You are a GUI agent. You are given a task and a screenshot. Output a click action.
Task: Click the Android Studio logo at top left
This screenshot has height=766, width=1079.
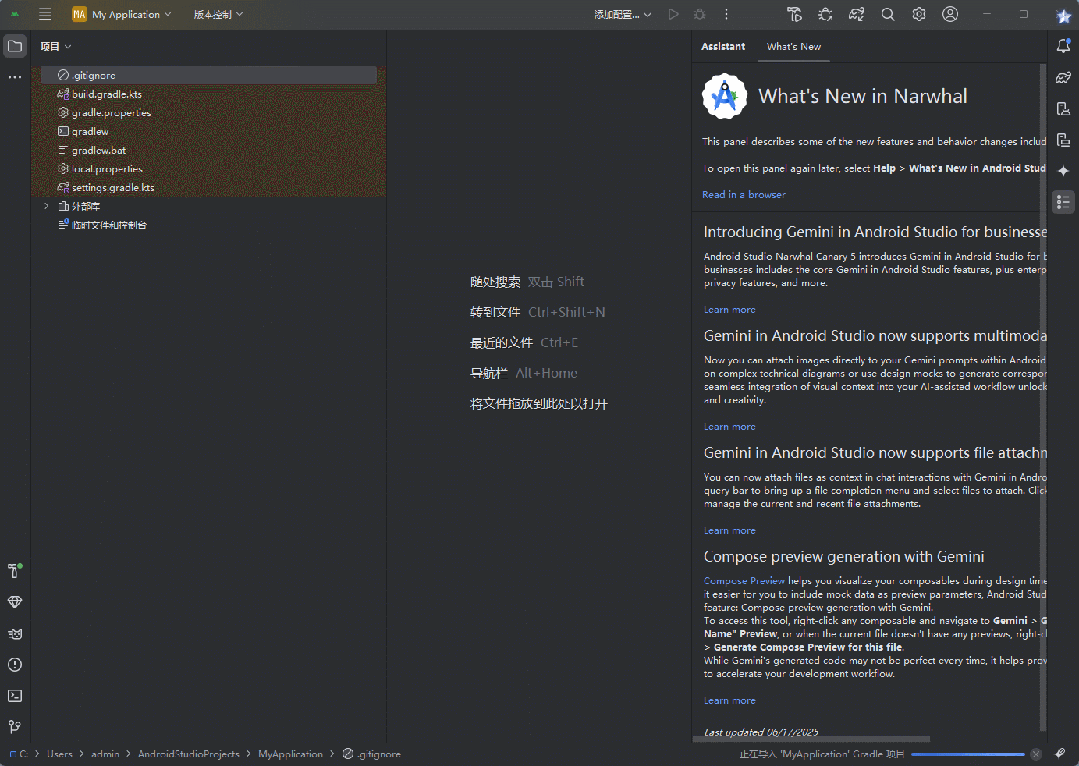[x=15, y=14]
